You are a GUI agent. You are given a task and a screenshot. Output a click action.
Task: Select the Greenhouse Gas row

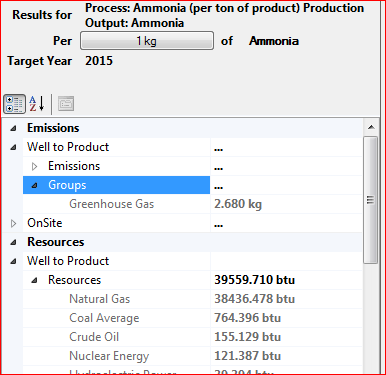[192, 204]
